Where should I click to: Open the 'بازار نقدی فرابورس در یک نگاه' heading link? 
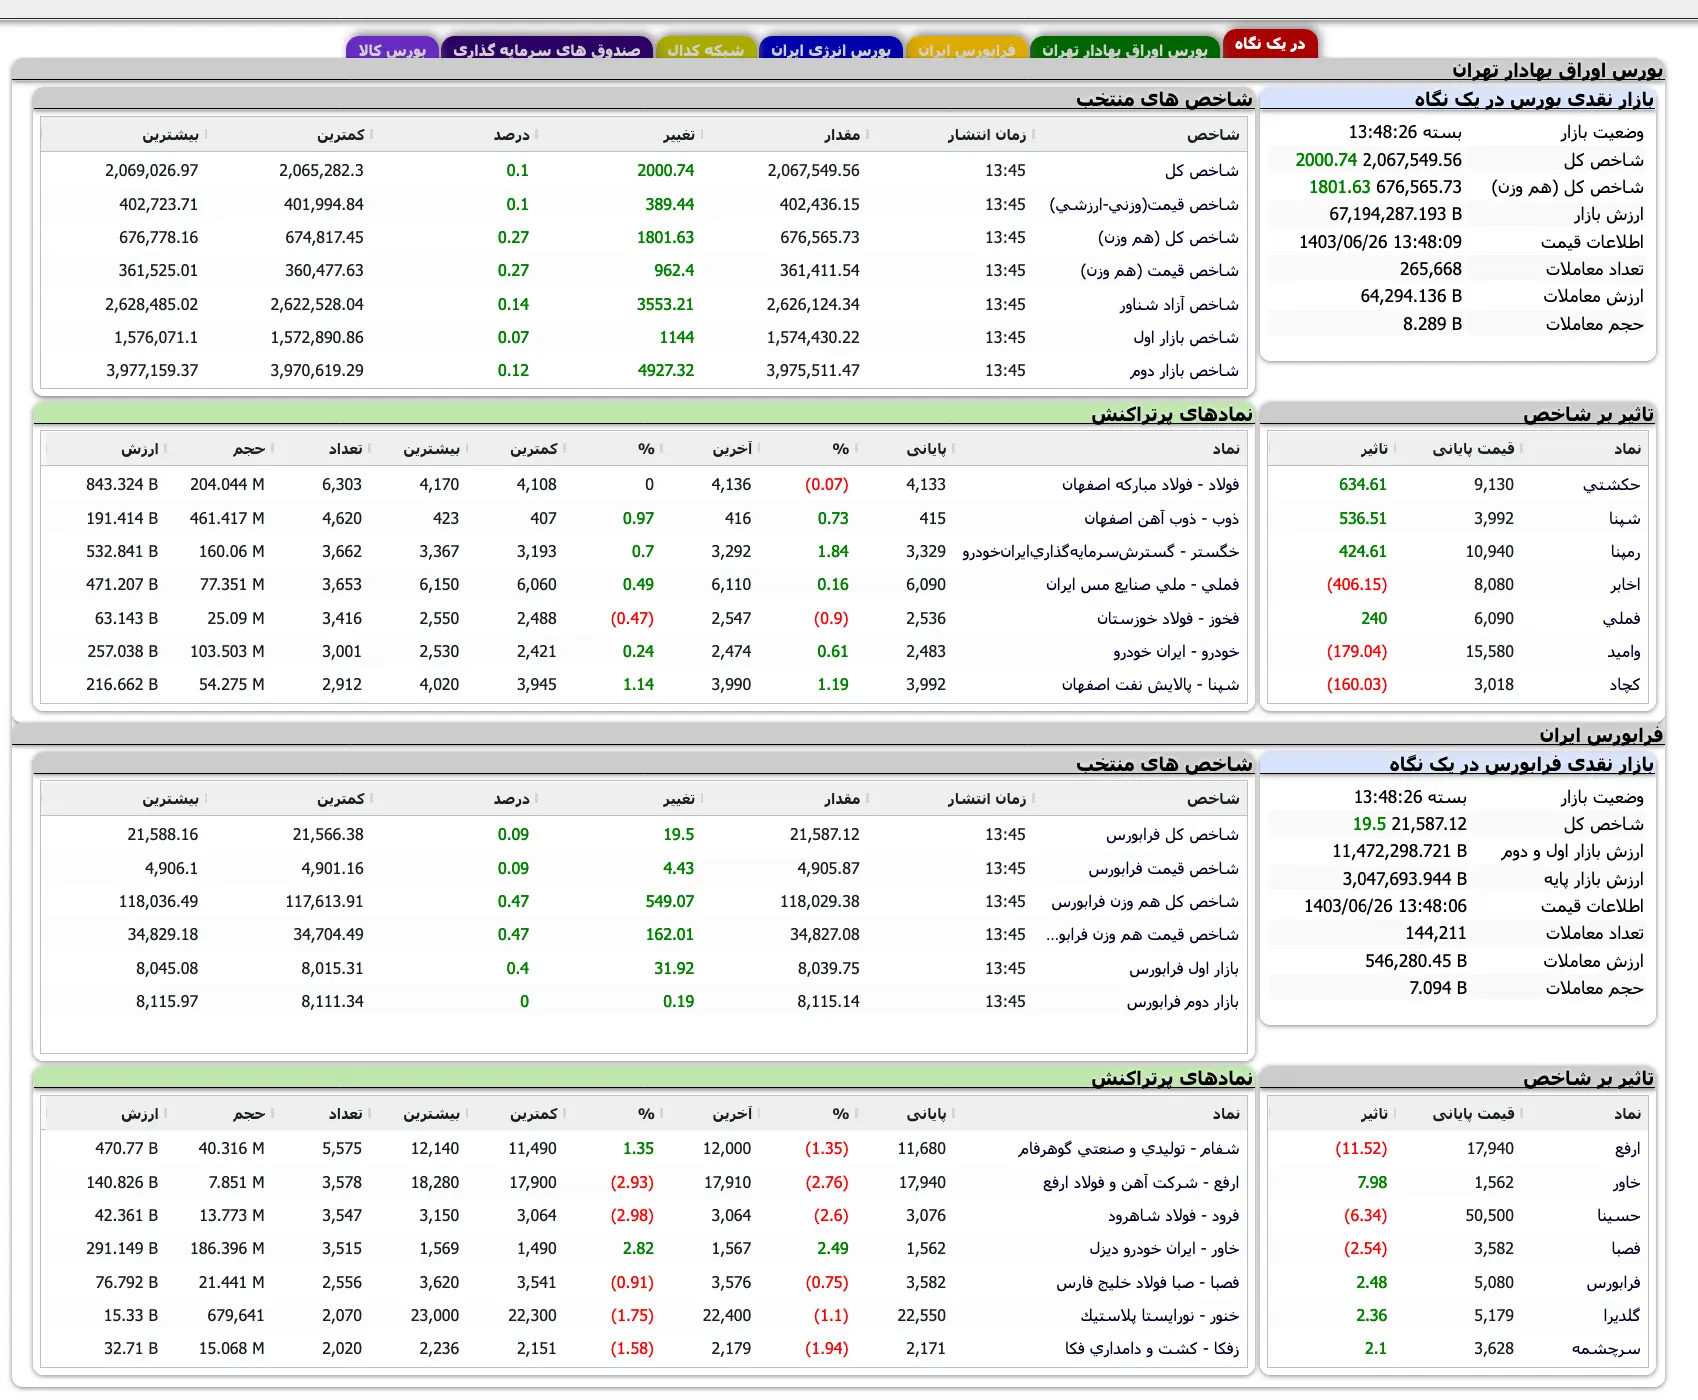pyautogui.click(x=1521, y=764)
